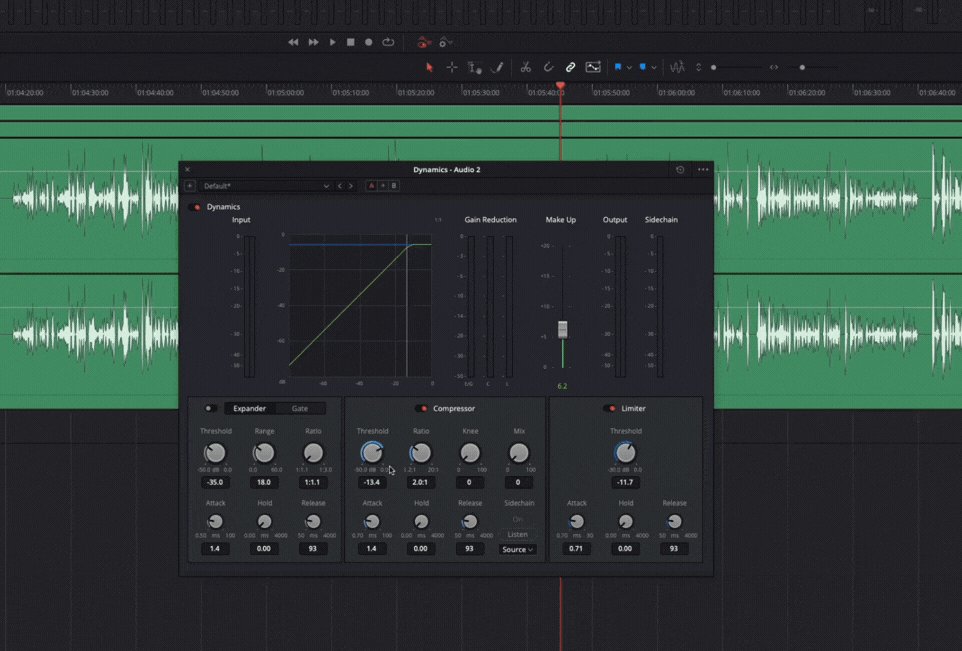This screenshot has height=651, width=962.
Task: Click the Limiter Threshold knob
Action: [625, 453]
